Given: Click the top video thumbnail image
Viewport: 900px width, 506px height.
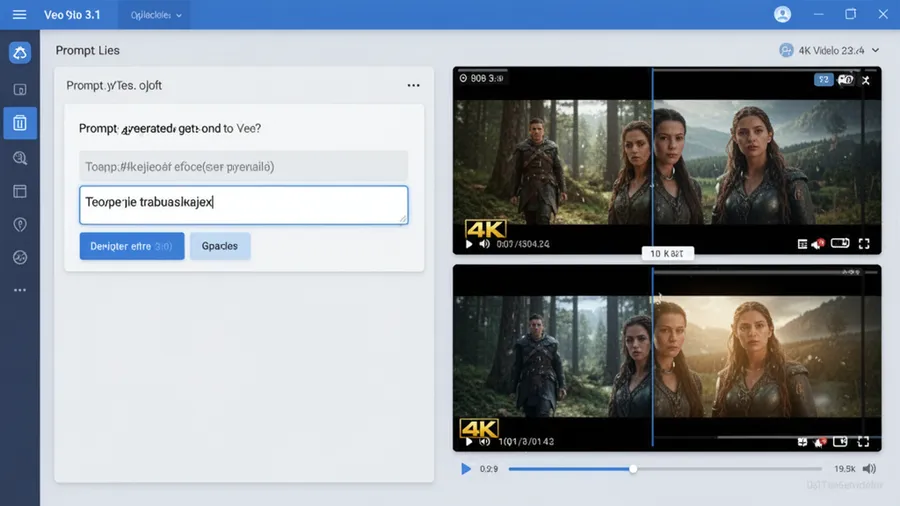Looking at the screenshot, I should 667,161.
